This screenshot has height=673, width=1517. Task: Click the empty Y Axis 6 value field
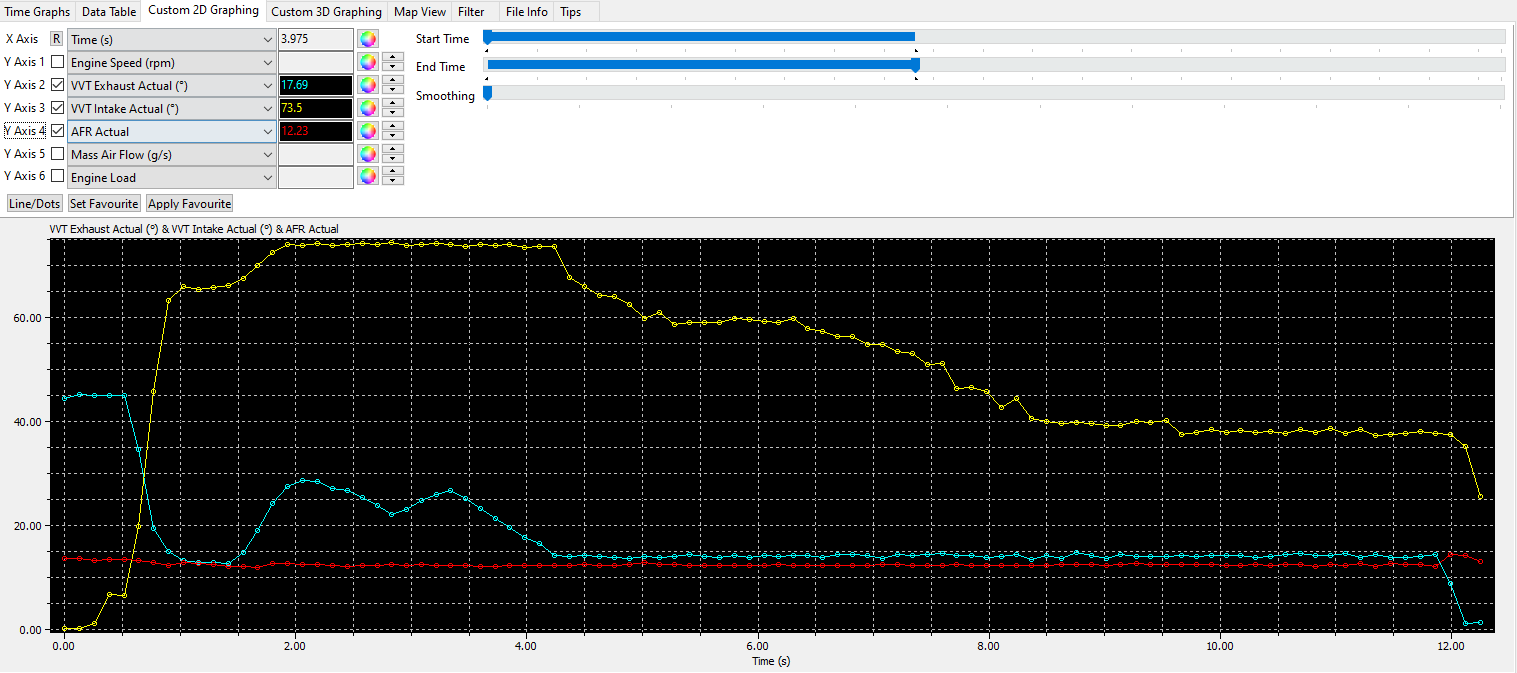point(315,177)
